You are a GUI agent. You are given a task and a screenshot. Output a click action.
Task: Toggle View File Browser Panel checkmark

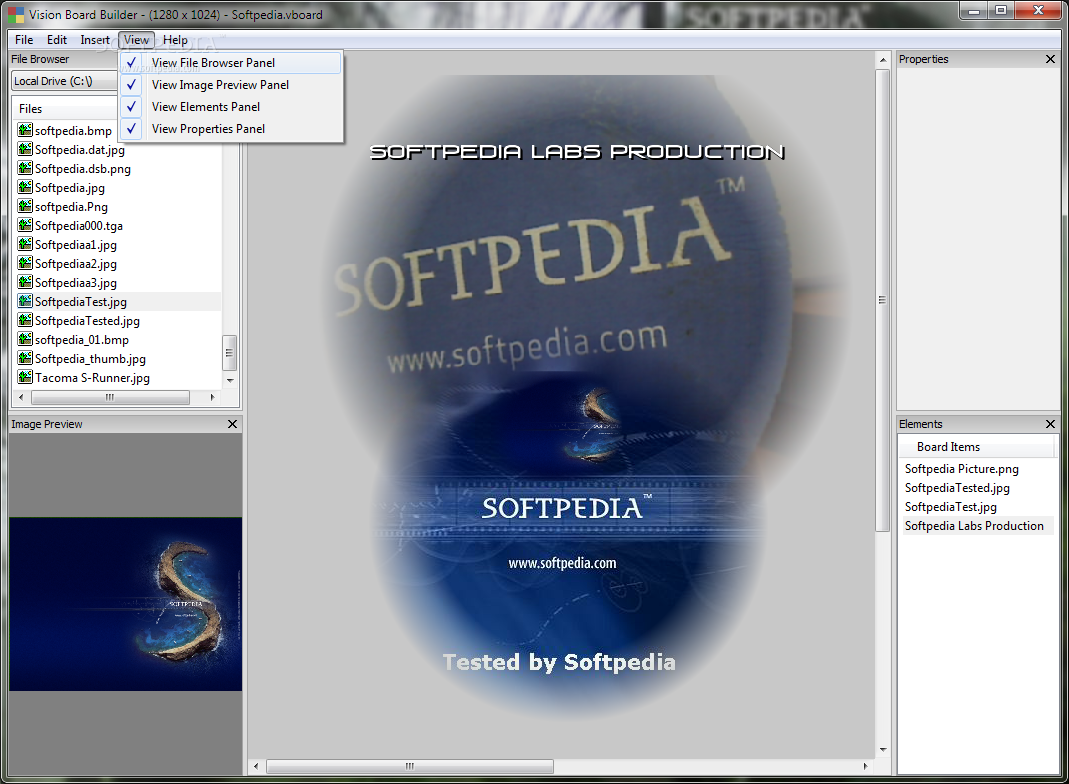pos(132,63)
